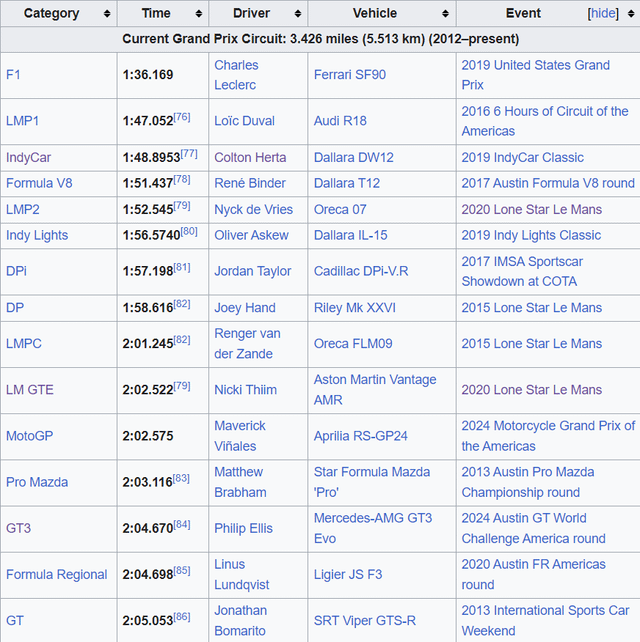The height and width of the screenshot is (642, 640).
Task: Open the Audi R18 vehicle link
Action: click(340, 121)
